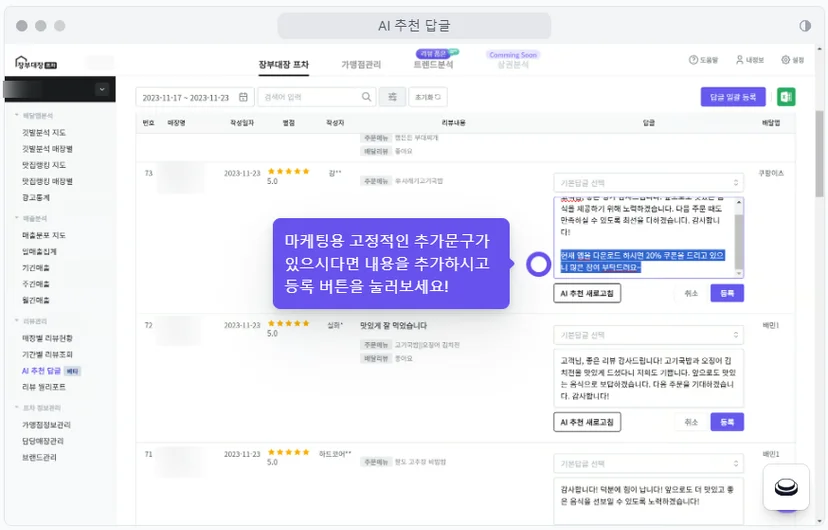The height and width of the screenshot is (530, 828).
Task: Click the reply text area for review 71
Action: click(648, 500)
